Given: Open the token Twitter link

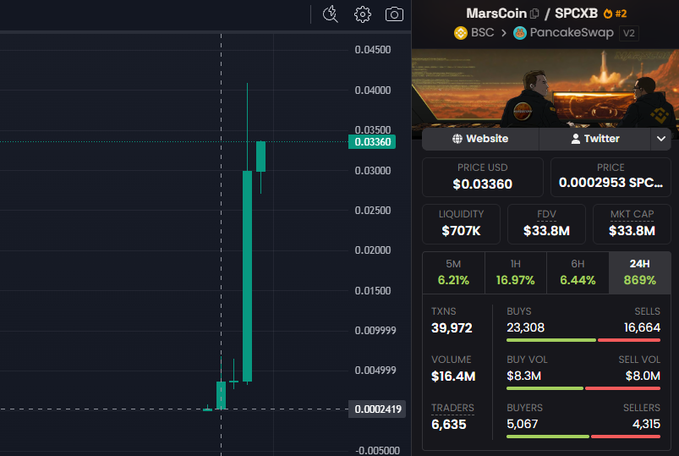Looking at the screenshot, I should [x=595, y=139].
